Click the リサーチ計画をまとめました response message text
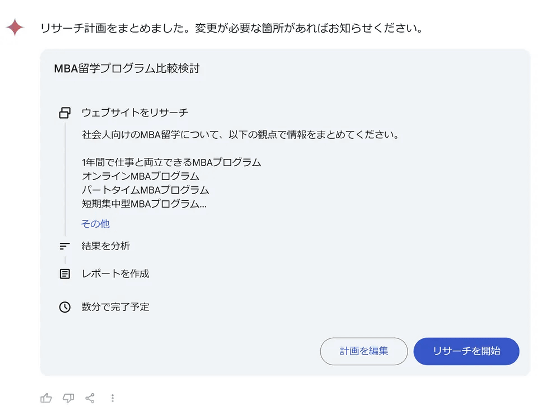Screen dimensions: 560x409 tap(231, 28)
